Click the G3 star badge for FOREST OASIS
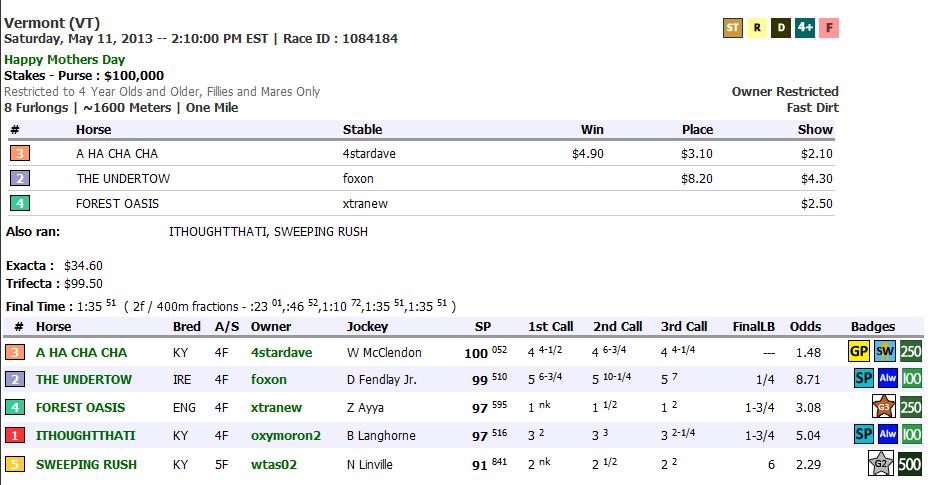 click(884, 407)
